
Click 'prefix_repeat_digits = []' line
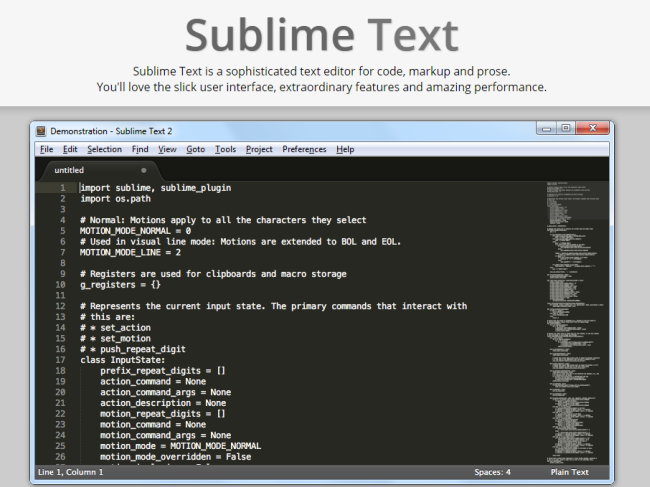162,371
